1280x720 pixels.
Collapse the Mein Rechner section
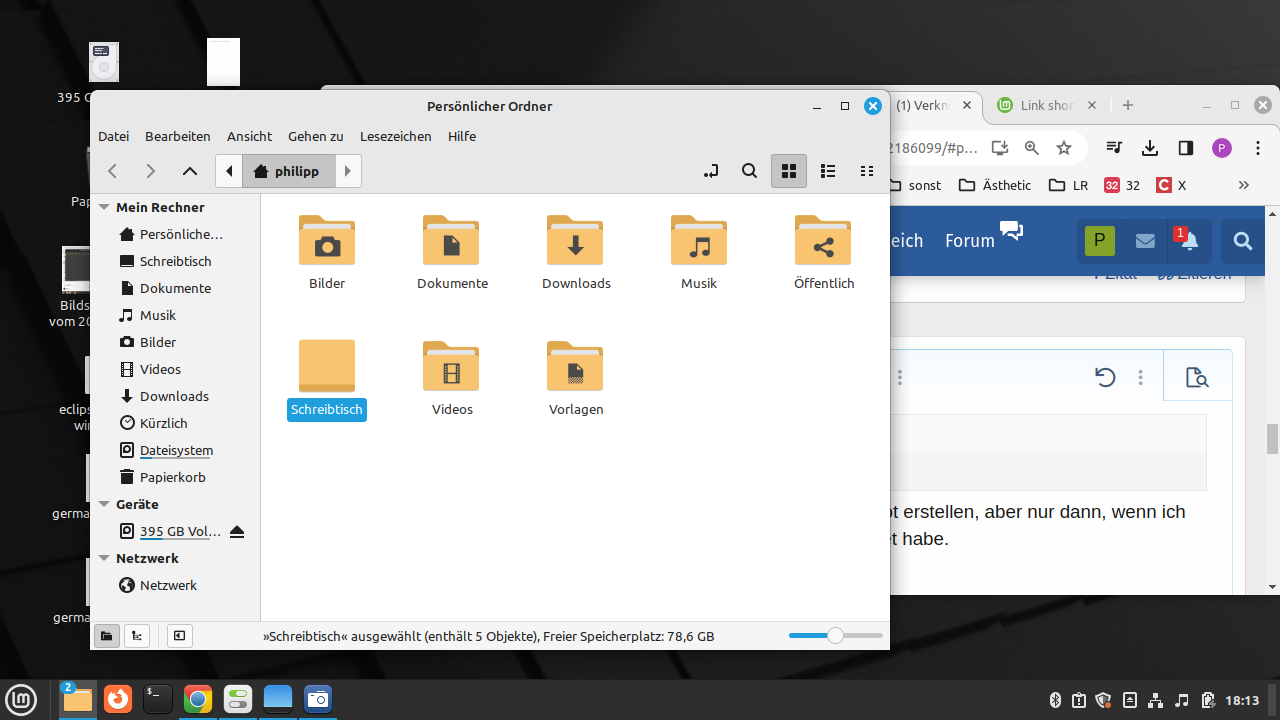pyautogui.click(x=104, y=207)
